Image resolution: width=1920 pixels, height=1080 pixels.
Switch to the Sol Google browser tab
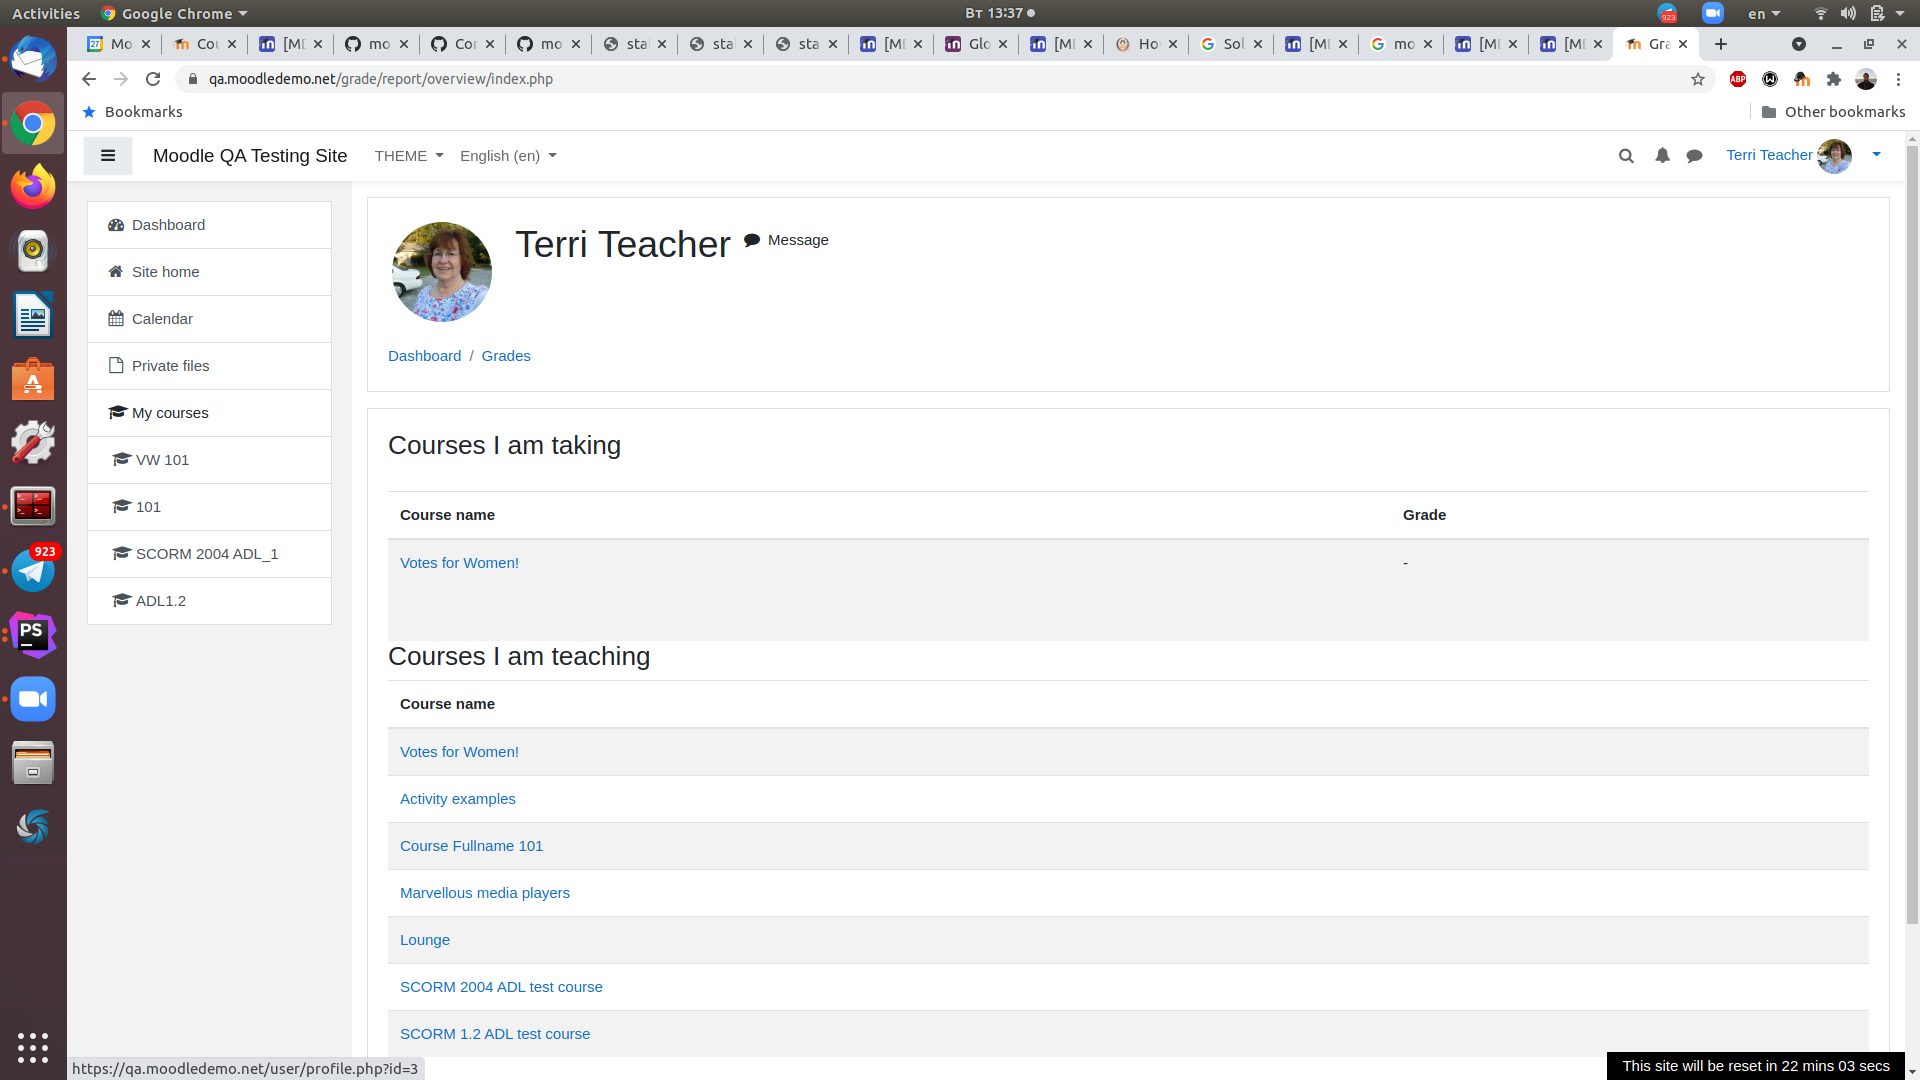tap(1231, 44)
